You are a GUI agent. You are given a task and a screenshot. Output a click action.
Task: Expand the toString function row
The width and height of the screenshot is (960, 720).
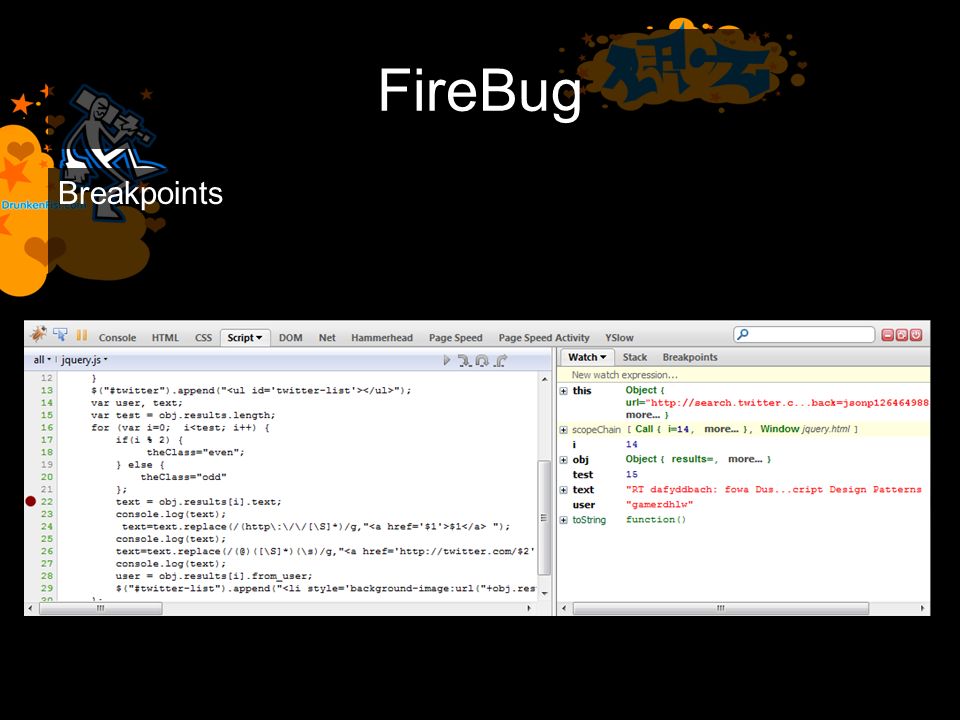(563, 520)
